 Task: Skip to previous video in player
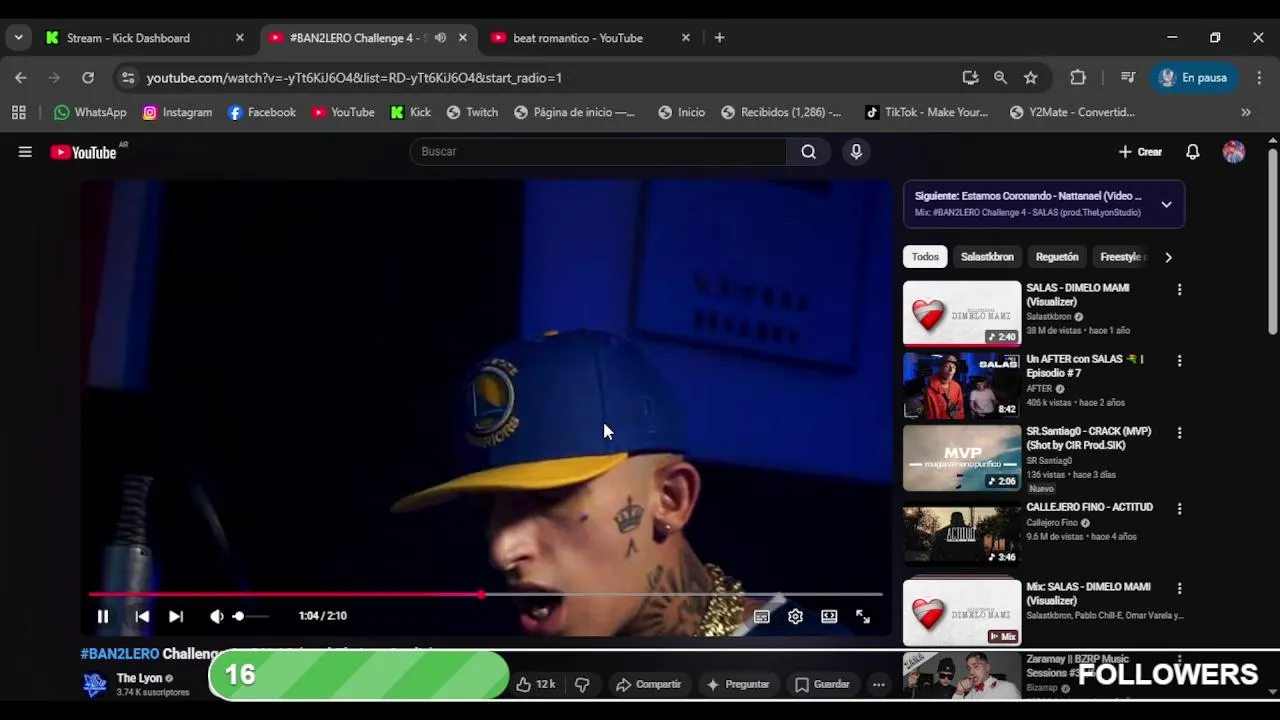pos(142,616)
